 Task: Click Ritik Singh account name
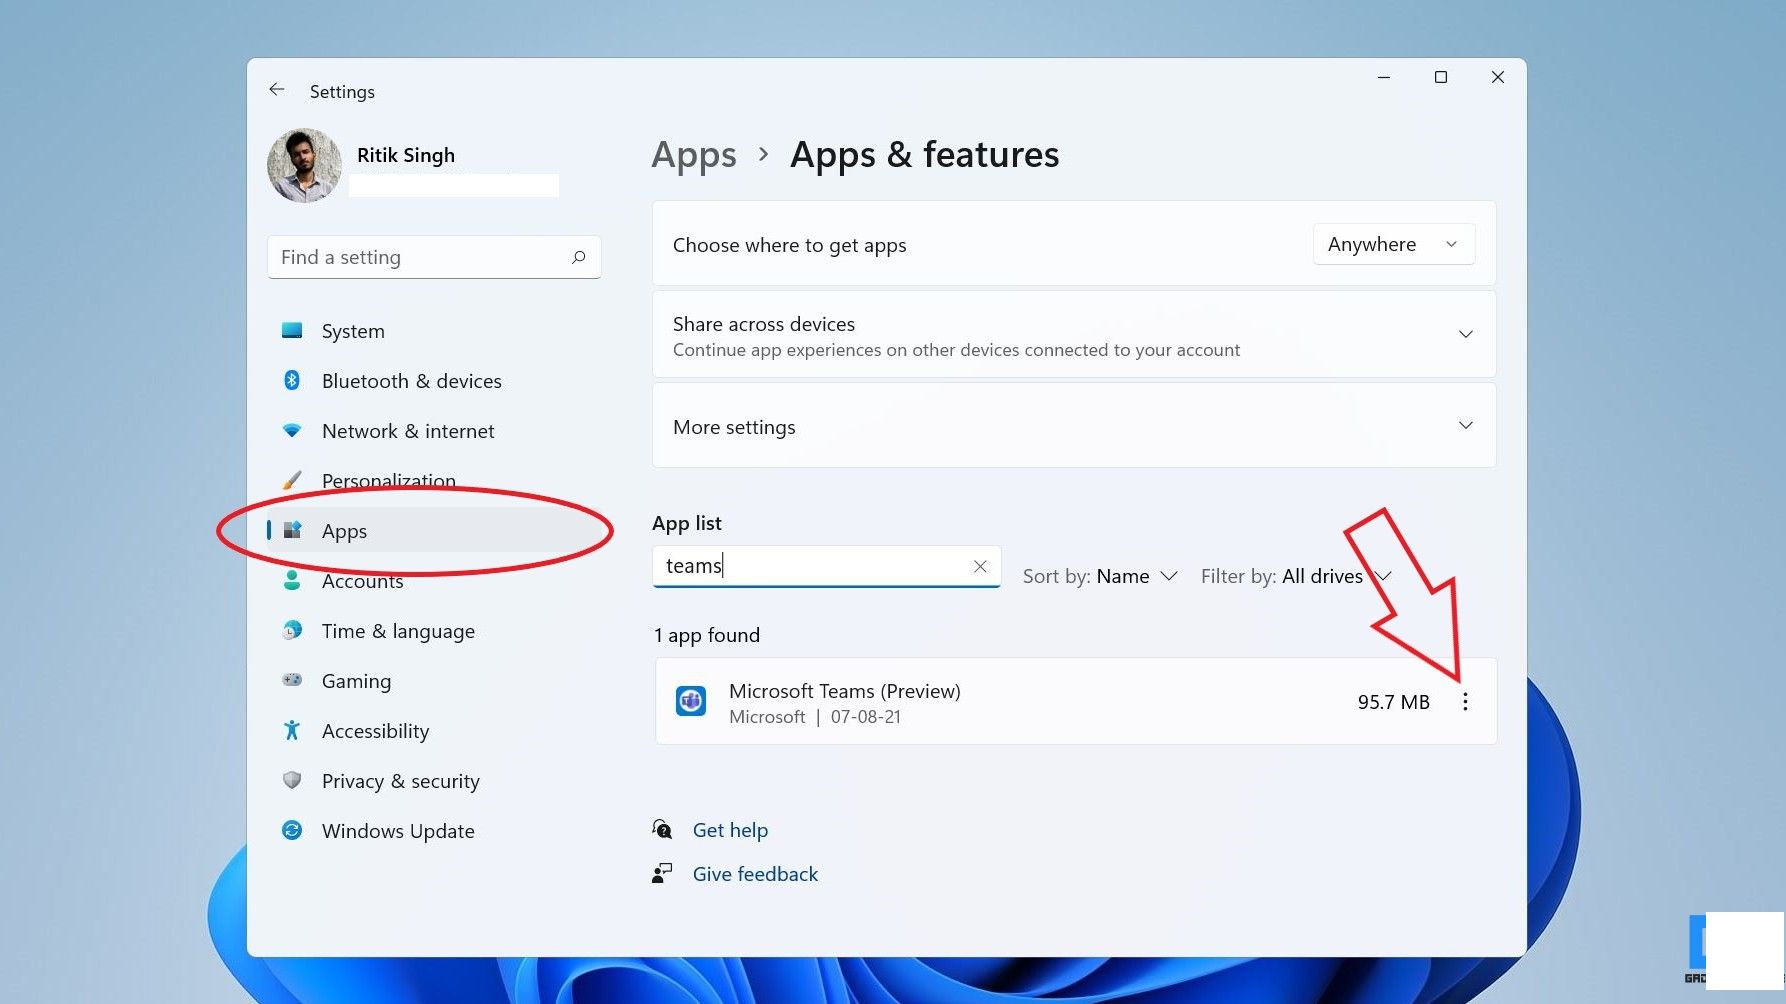tap(406, 155)
